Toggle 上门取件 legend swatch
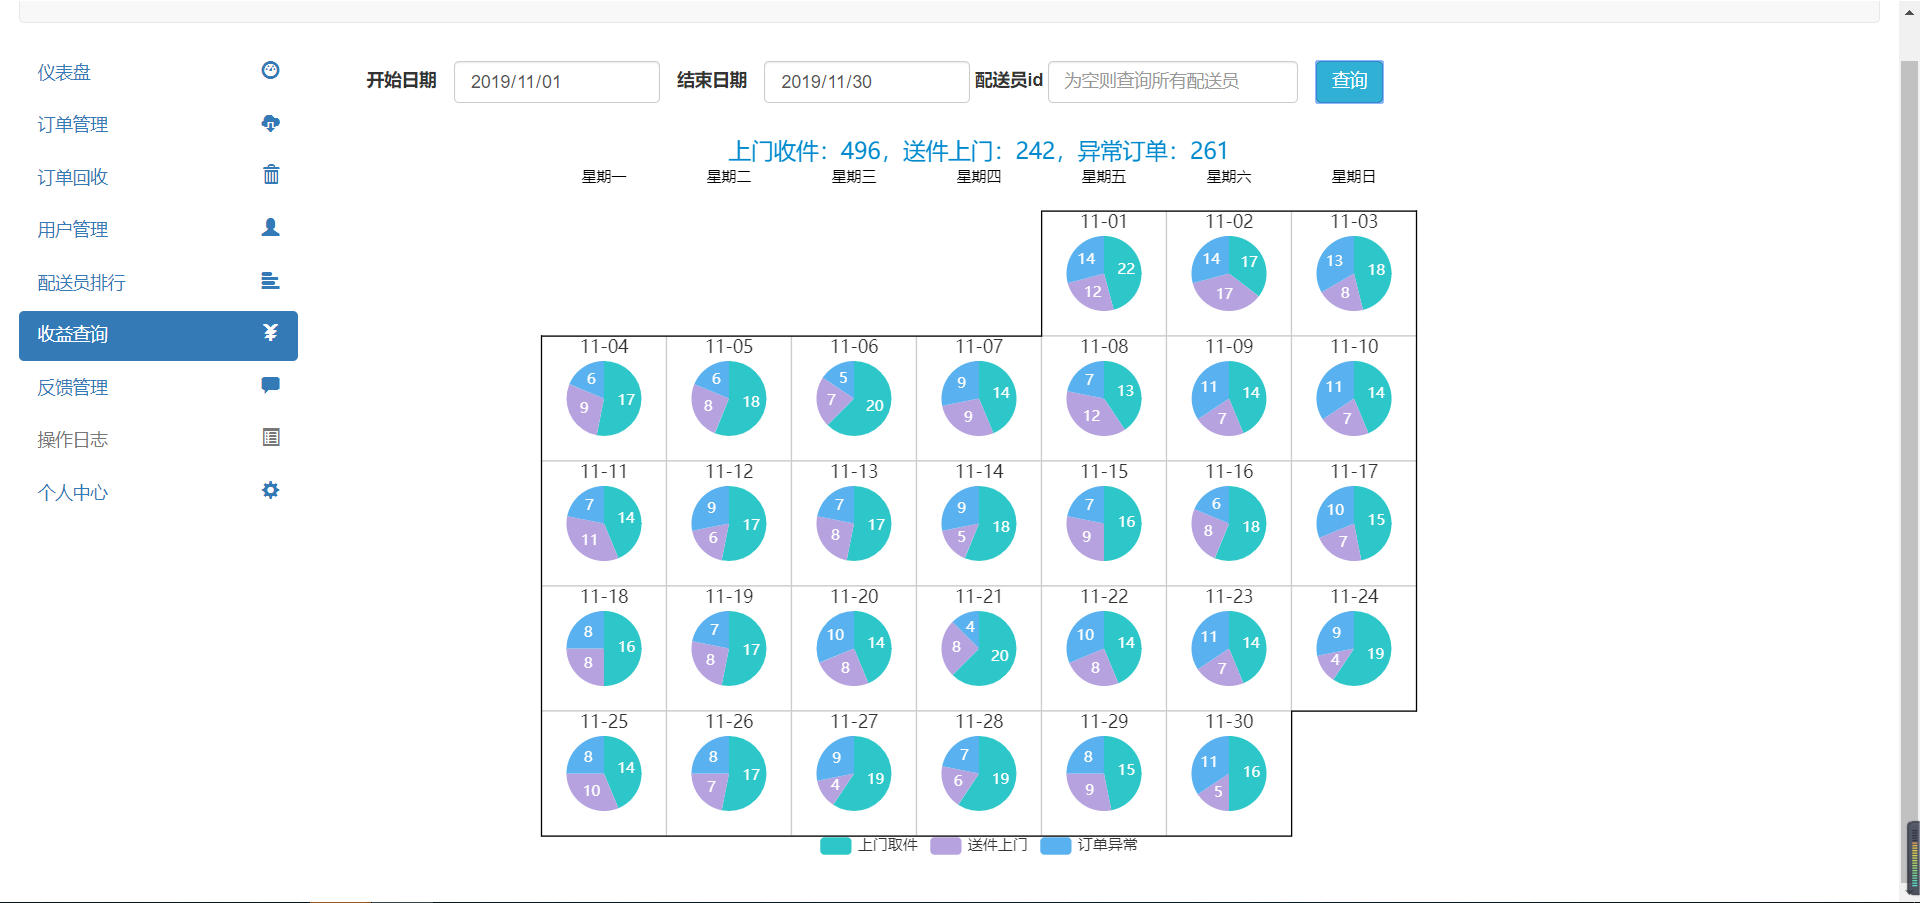The width and height of the screenshot is (1920, 903). [x=835, y=846]
